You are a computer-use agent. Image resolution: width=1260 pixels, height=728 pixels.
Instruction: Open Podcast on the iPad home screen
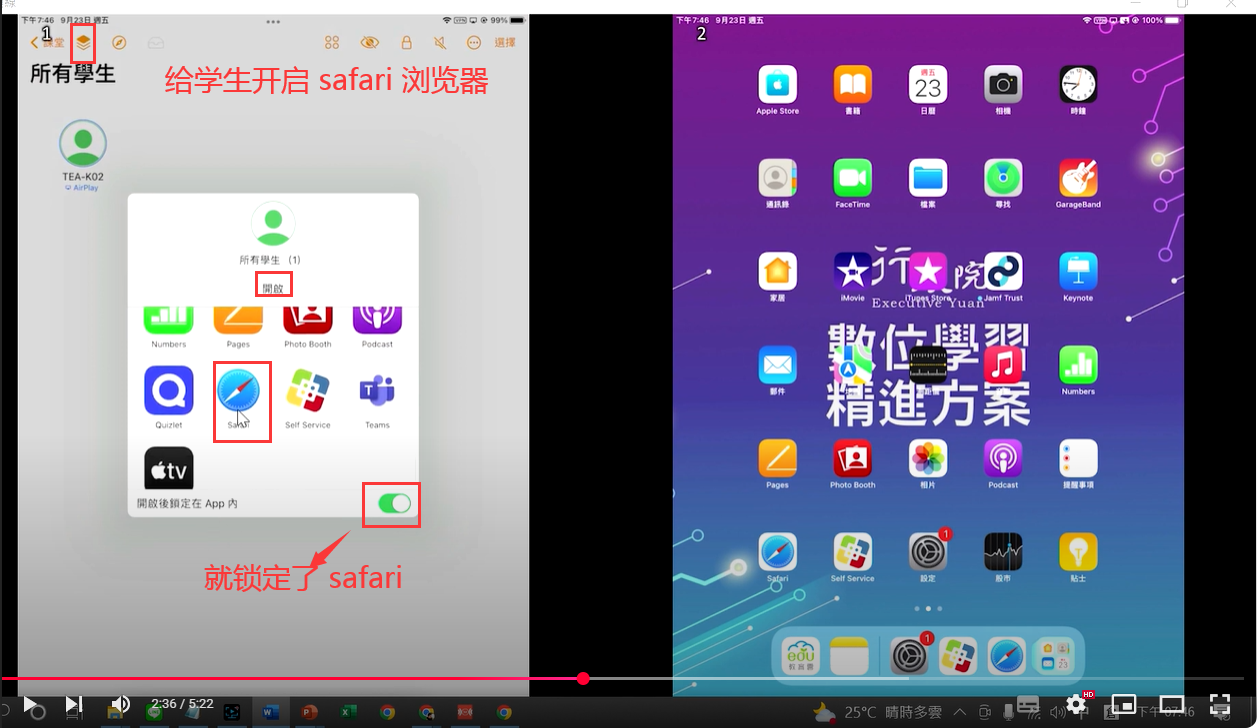[1003, 458]
